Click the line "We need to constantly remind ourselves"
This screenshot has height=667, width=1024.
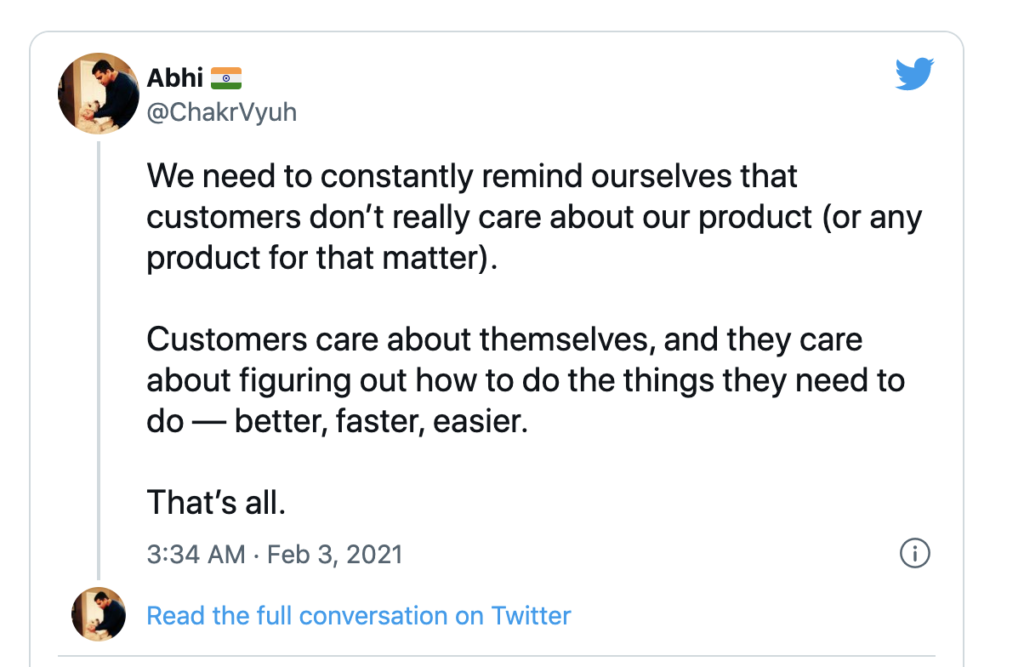point(472,177)
